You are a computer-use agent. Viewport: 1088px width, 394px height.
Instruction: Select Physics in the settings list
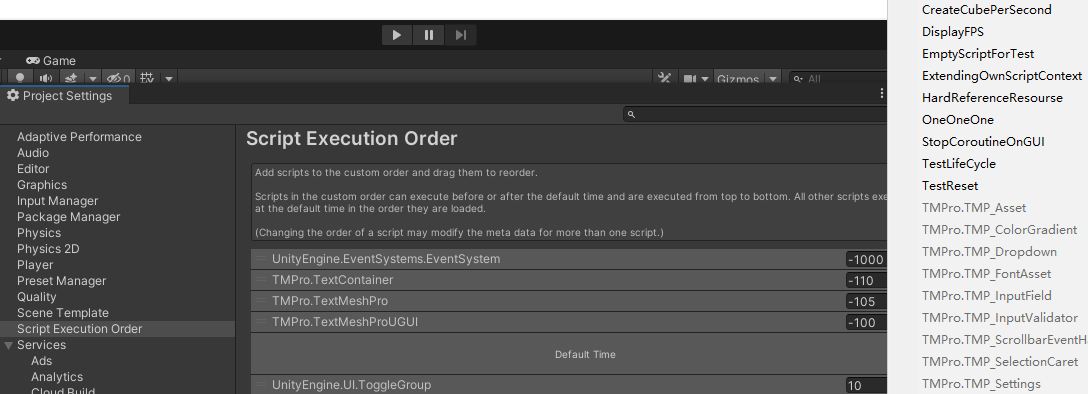(39, 232)
